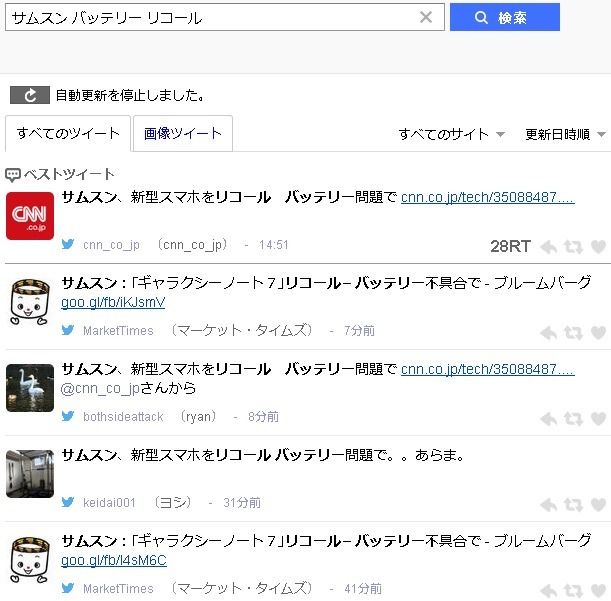Click the keidai001 tweet text ending あらま。
Image resolution: width=611 pixels, height=601 pixels.
263,455
